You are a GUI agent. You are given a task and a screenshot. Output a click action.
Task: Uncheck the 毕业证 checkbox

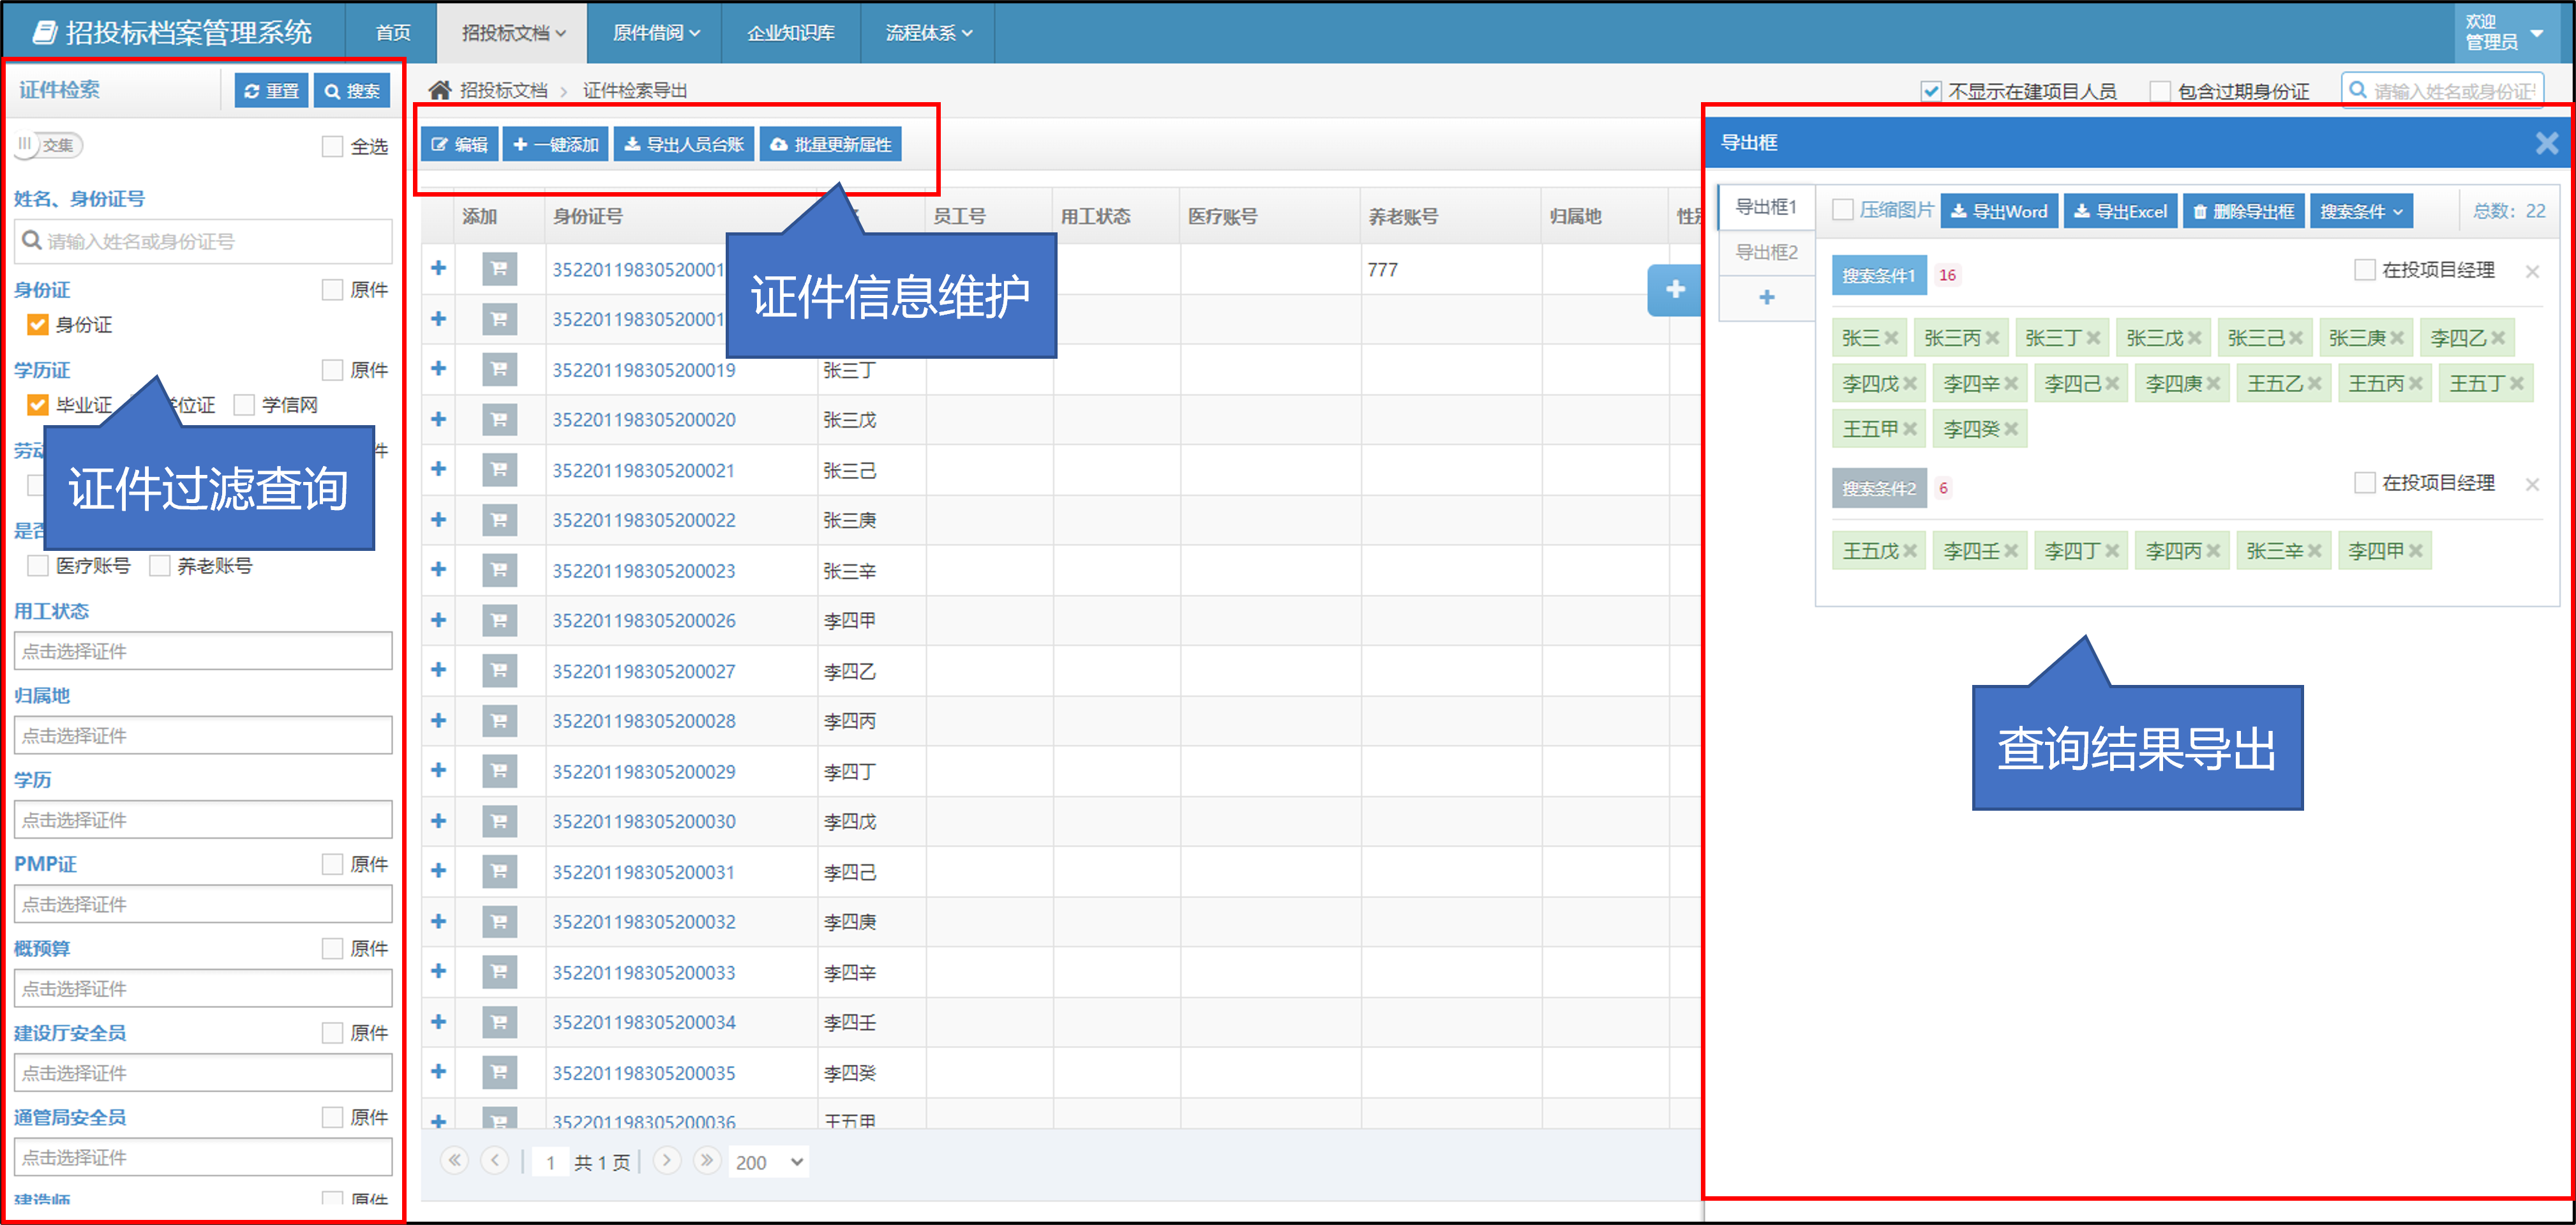38,405
